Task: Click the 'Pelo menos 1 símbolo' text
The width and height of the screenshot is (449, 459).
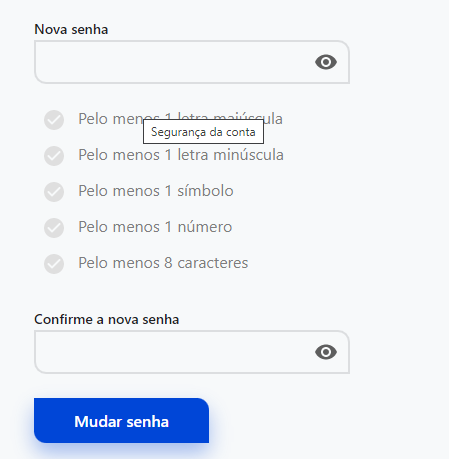Action: (x=156, y=191)
